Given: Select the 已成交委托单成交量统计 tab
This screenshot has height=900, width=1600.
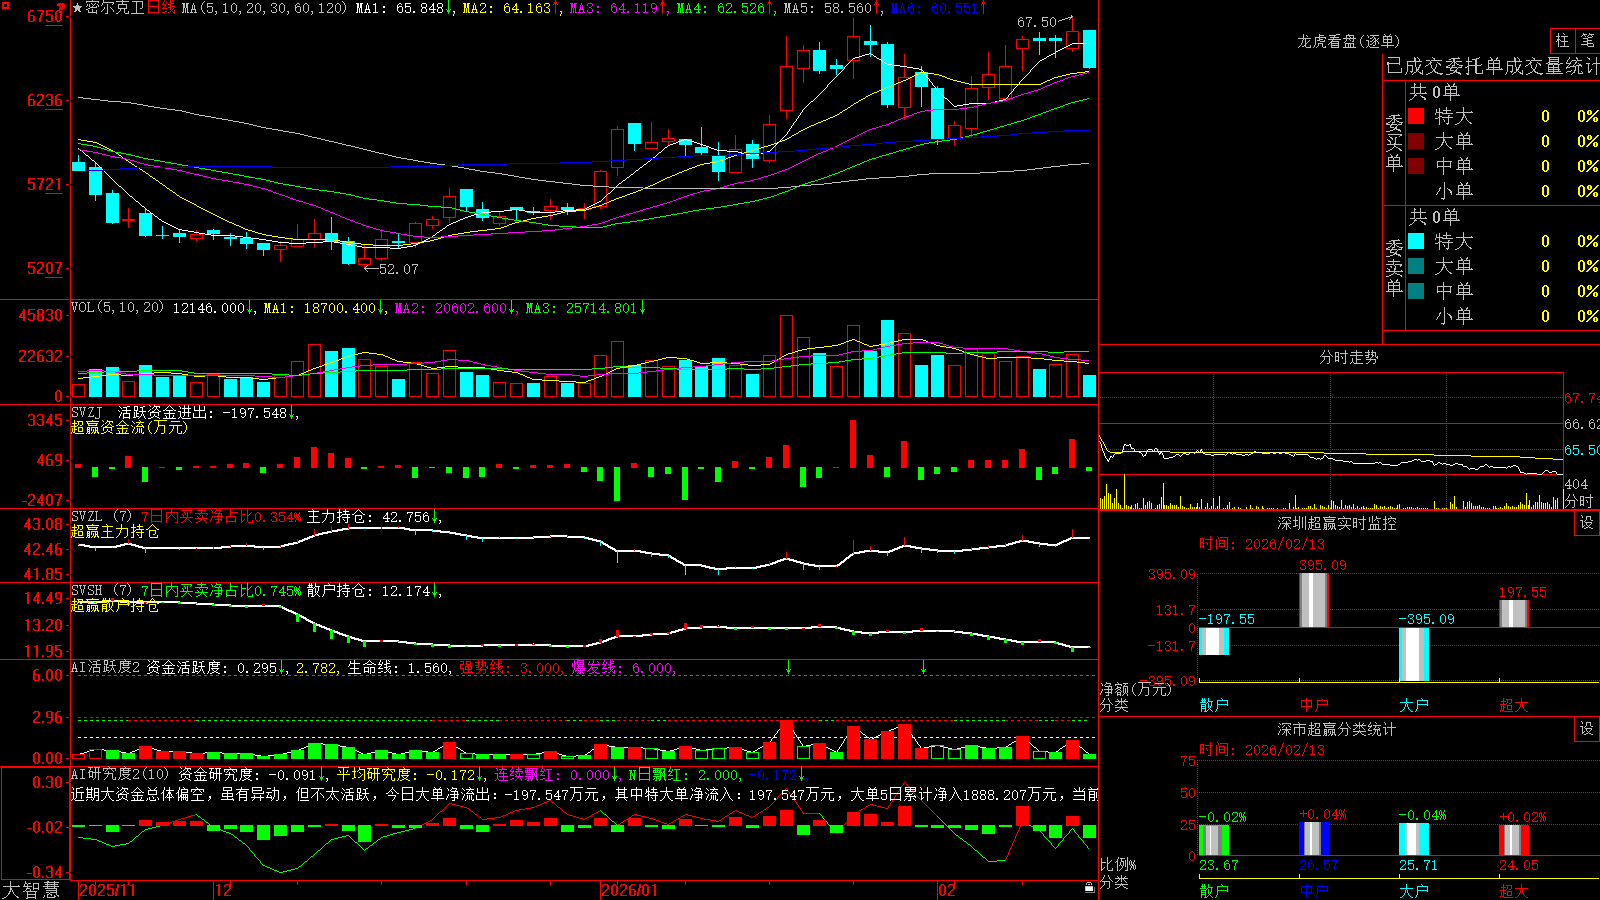Looking at the screenshot, I should 1492,66.
